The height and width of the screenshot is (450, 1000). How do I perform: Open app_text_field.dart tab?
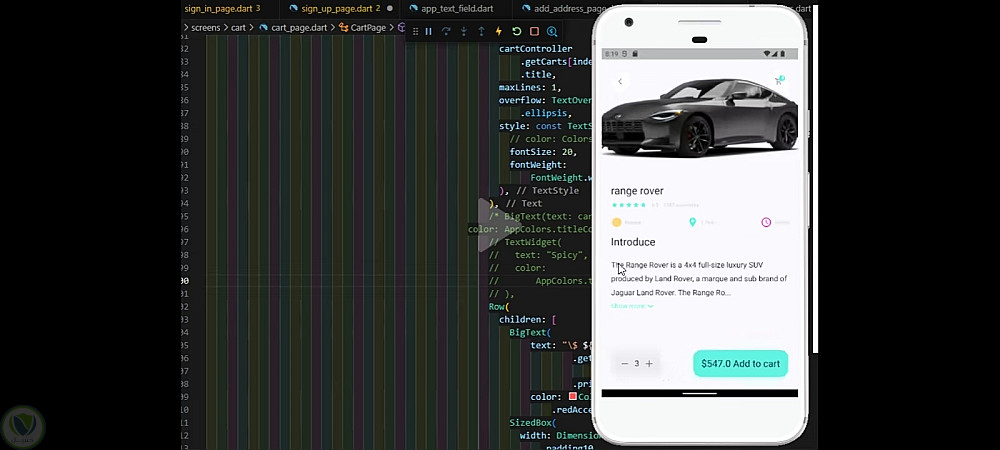pyautogui.click(x=451, y=8)
